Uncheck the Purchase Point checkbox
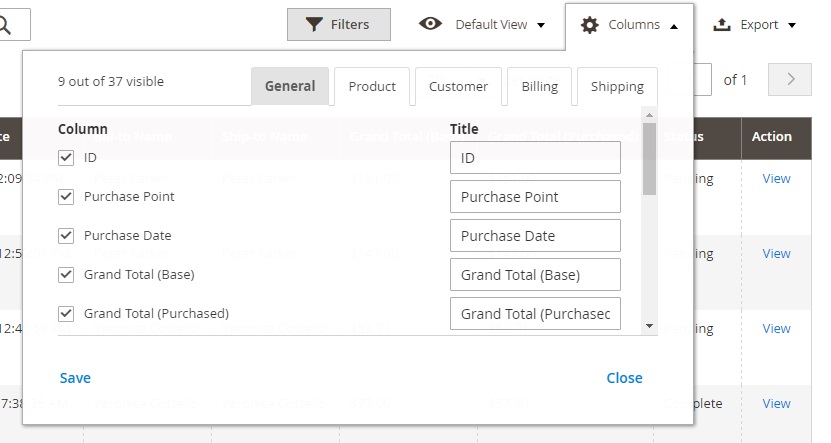Viewport: 831px width, 443px height. [x=66, y=197]
